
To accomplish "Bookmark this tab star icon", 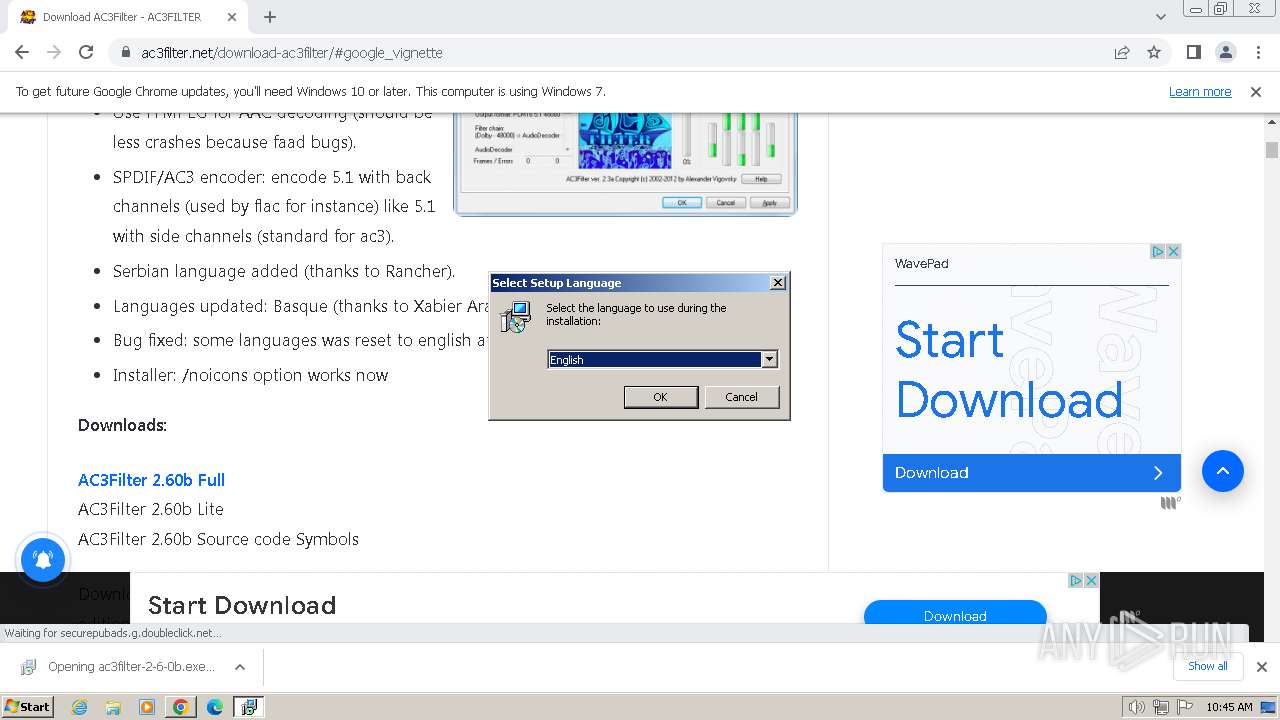I will (x=1154, y=52).
